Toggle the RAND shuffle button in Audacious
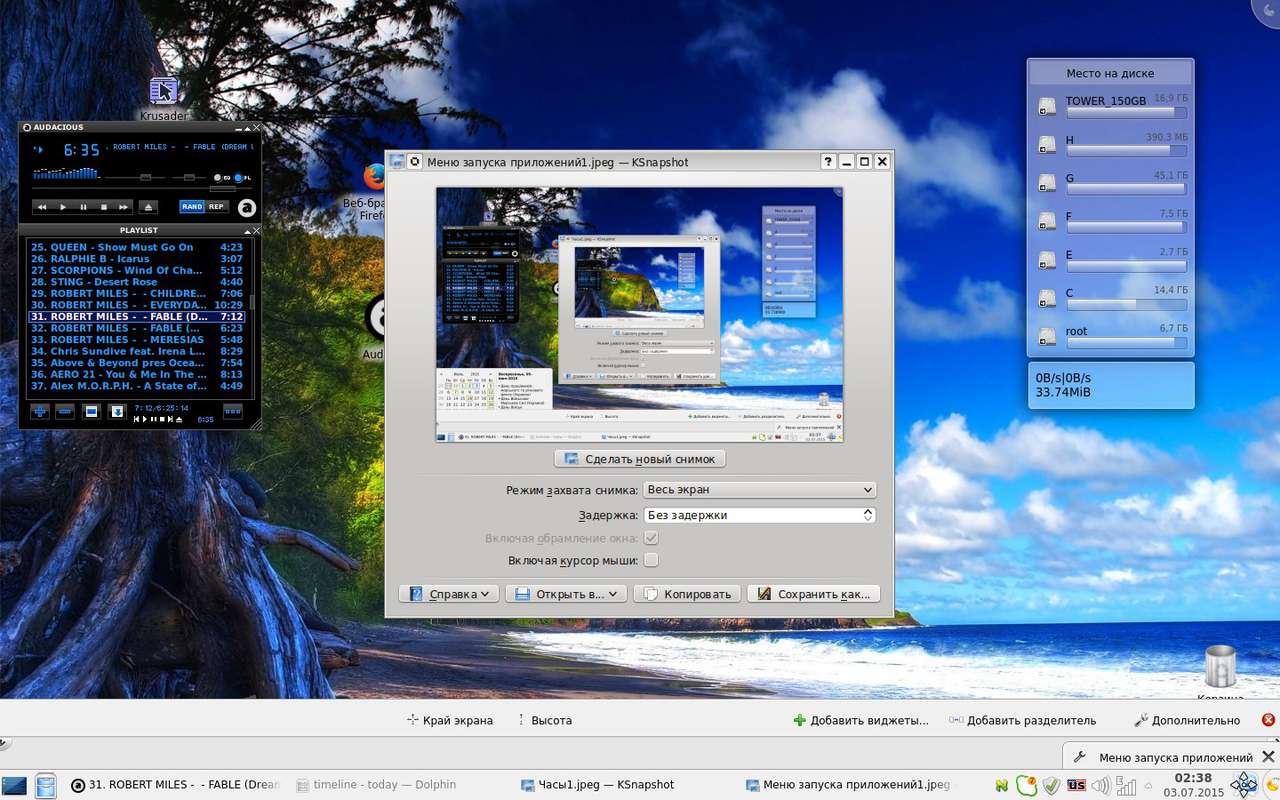Image resolution: width=1280 pixels, height=800 pixels. coord(192,207)
